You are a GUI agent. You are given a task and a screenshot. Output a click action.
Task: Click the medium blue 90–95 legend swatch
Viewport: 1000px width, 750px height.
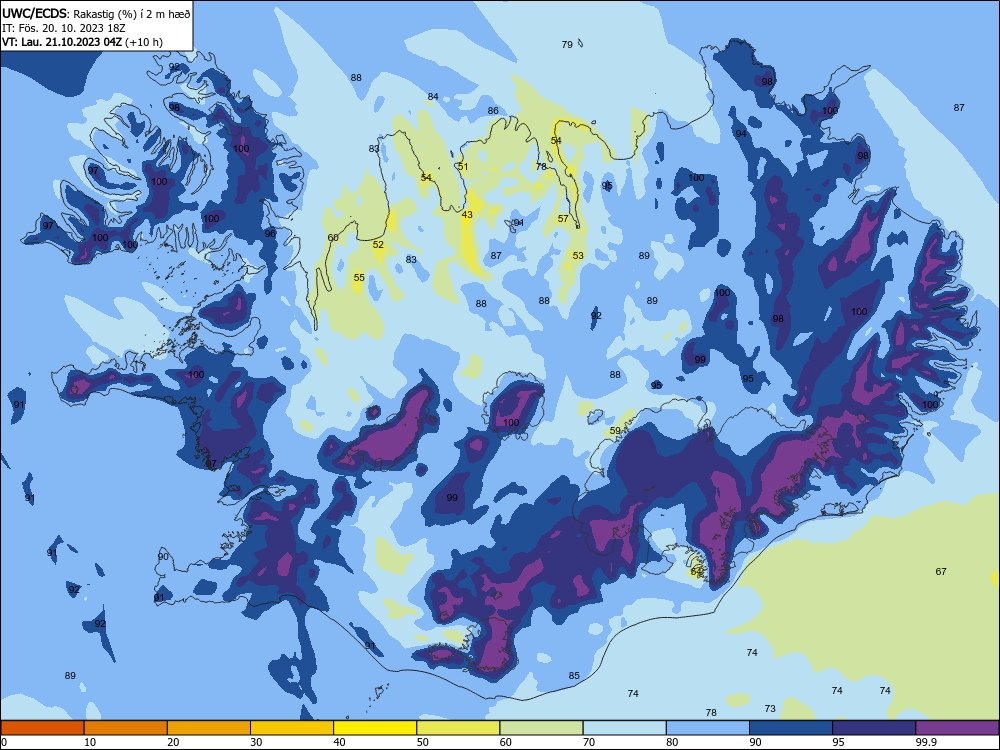coord(791,728)
